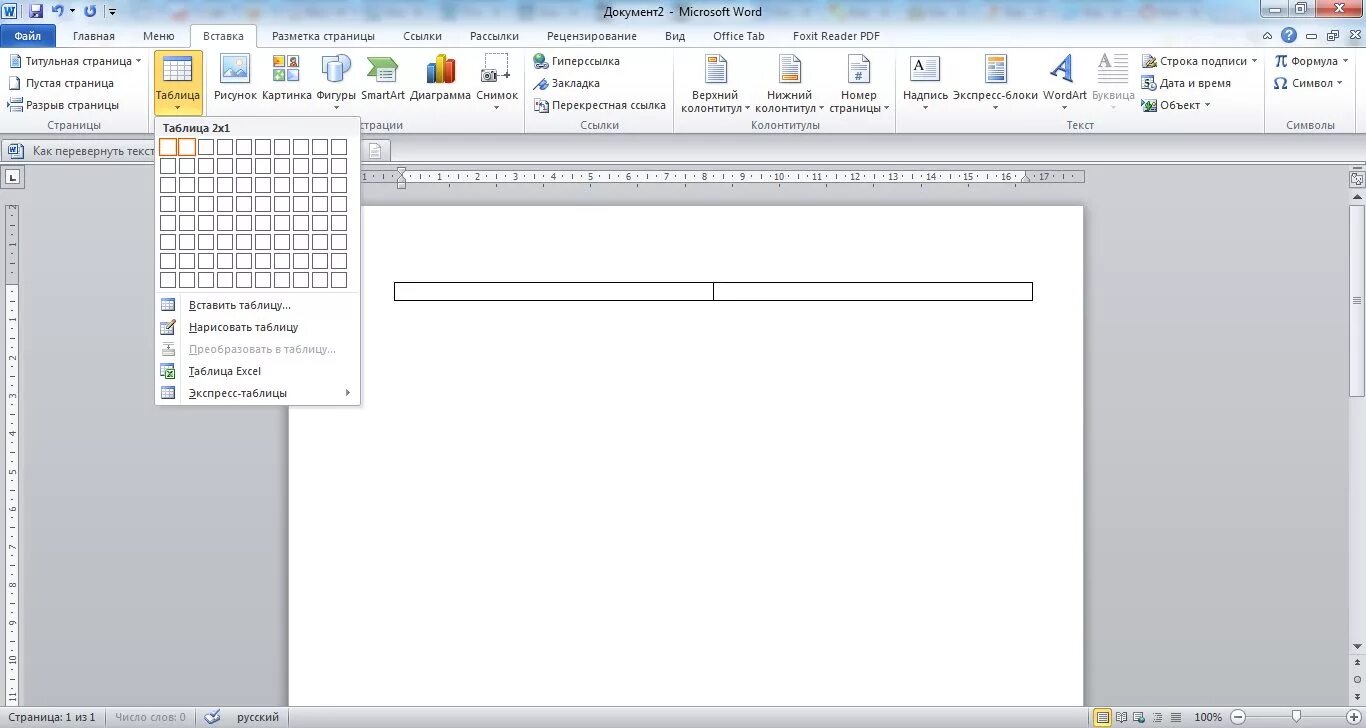Click the 100% zoom level button
1366x728 pixels.
1208,717
